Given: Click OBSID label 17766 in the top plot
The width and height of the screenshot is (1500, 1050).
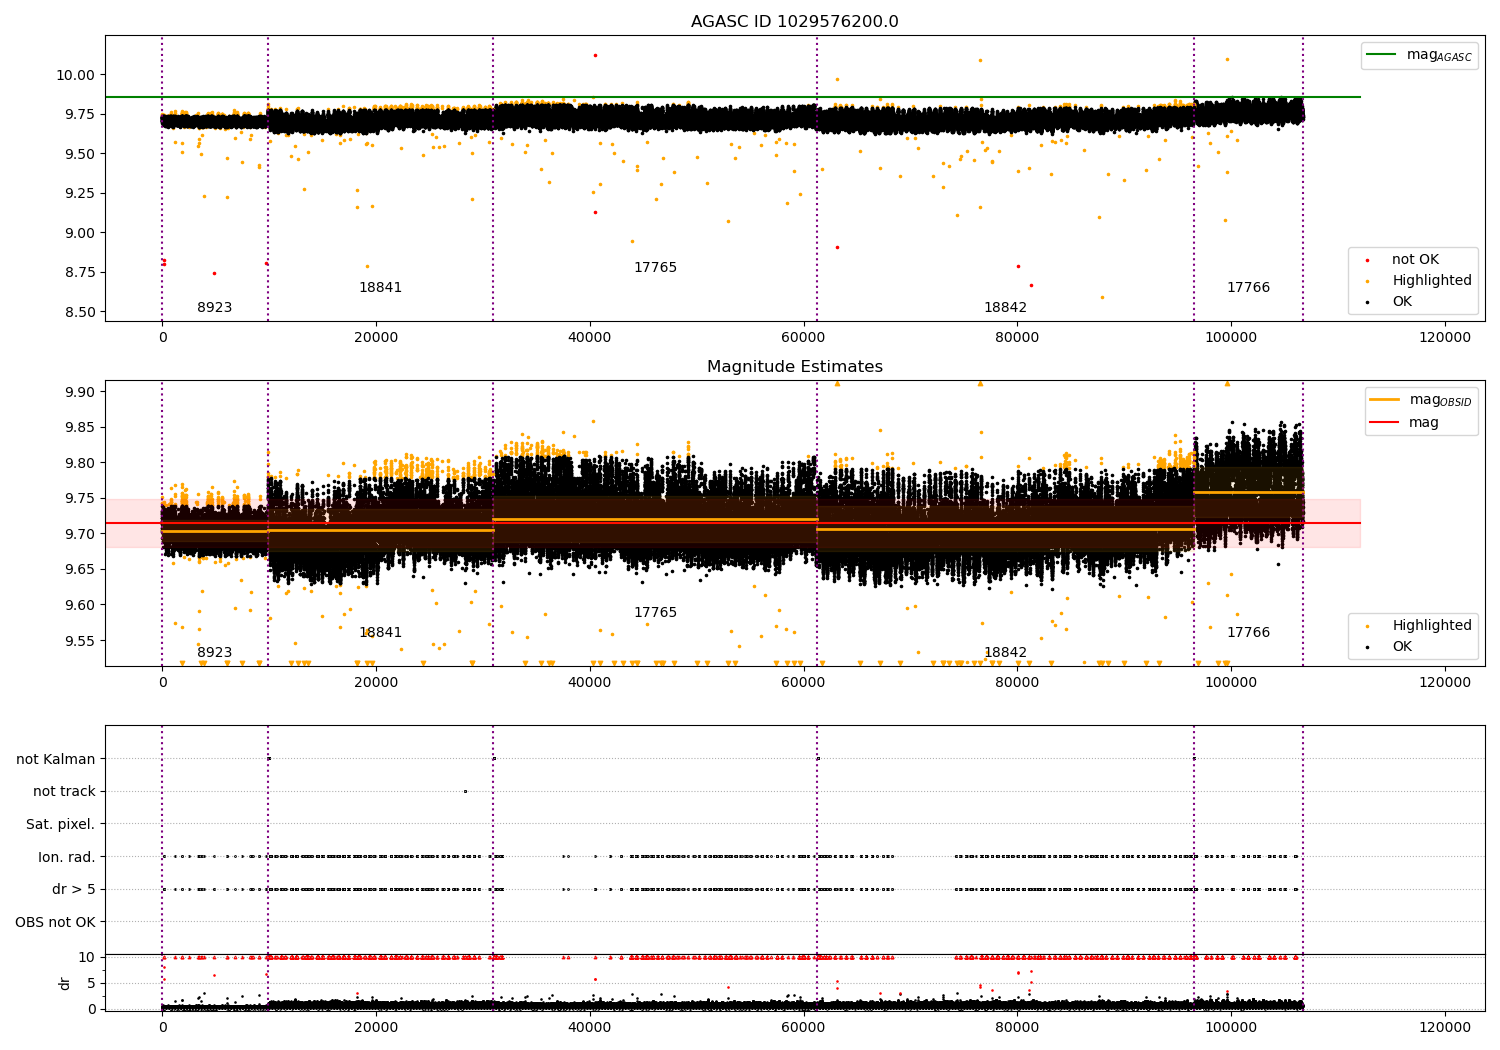Looking at the screenshot, I should [1248, 288].
